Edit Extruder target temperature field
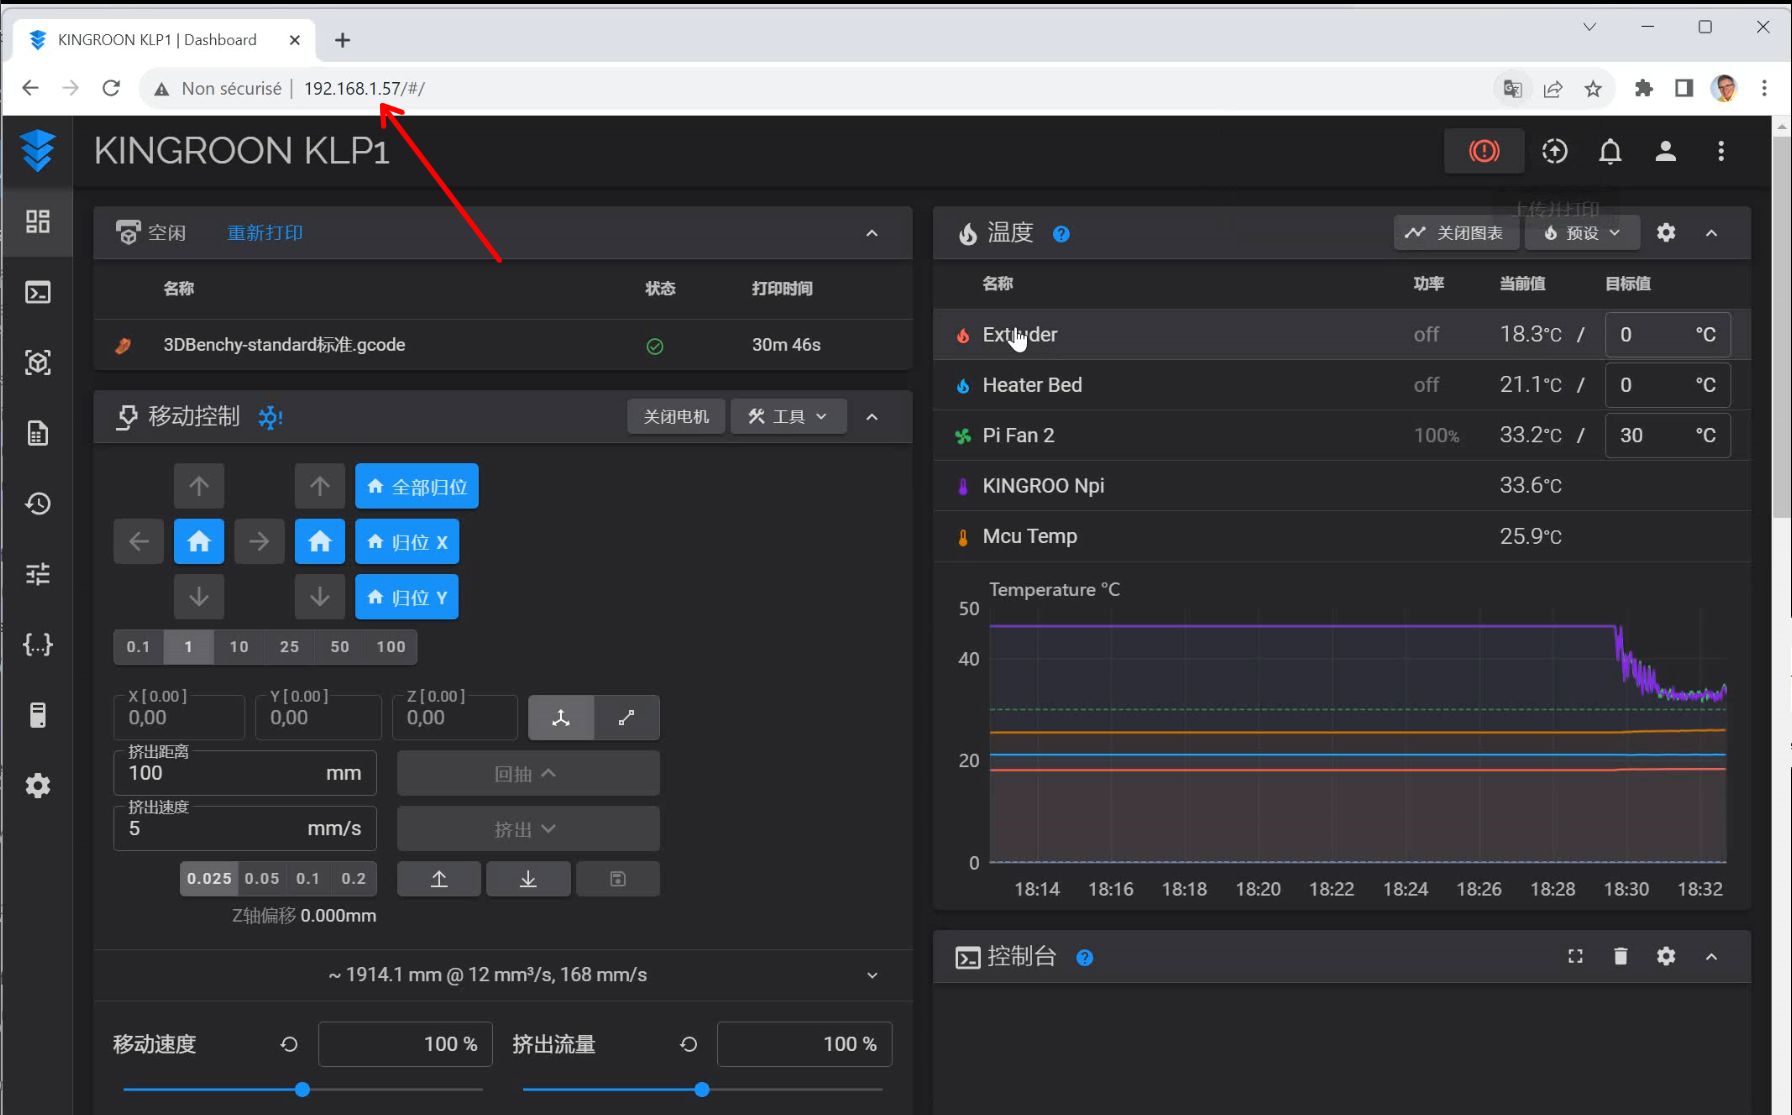 [x=1667, y=335]
